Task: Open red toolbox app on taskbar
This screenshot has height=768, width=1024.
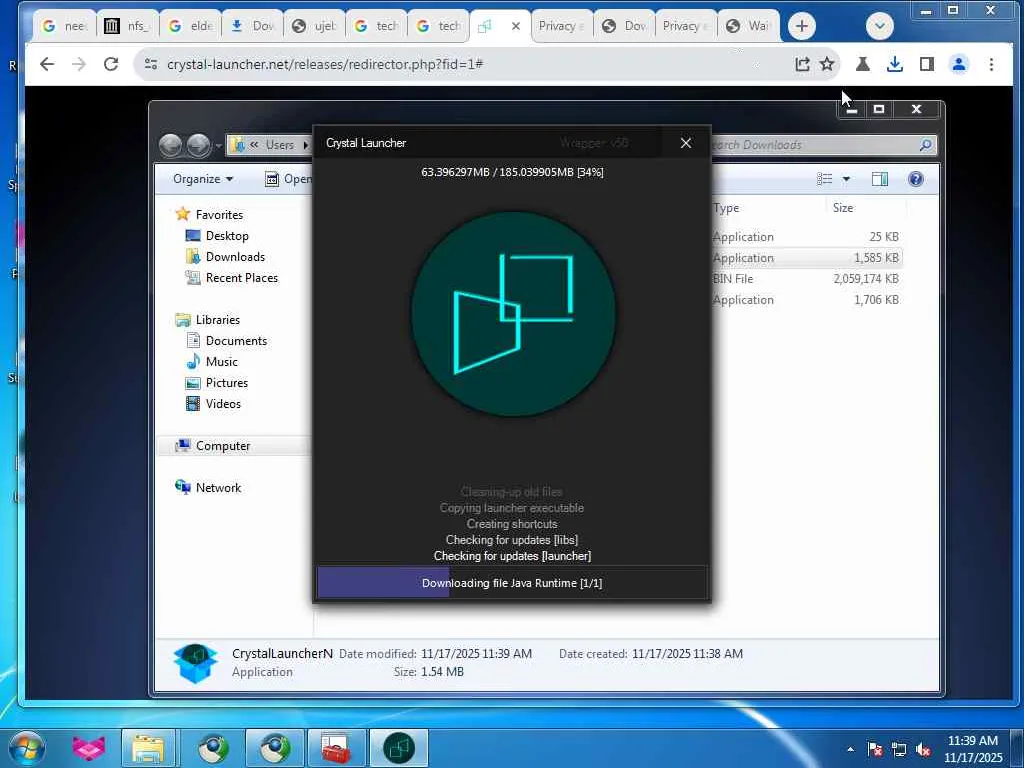Action: (336, 748)
